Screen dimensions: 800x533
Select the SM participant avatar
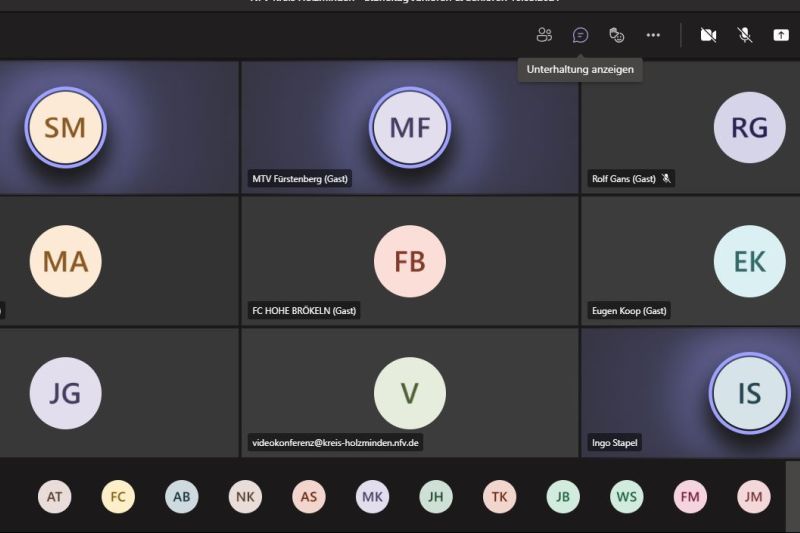65,128
